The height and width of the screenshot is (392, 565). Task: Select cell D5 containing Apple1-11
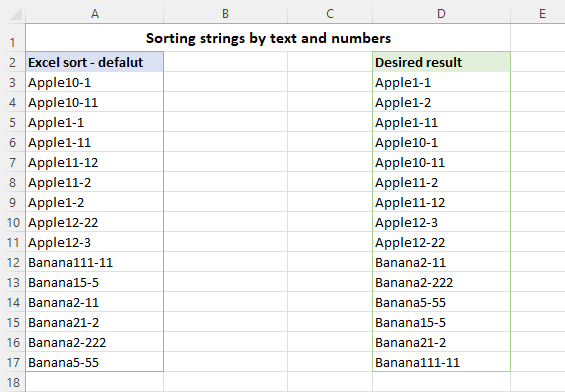coord(441,122)
